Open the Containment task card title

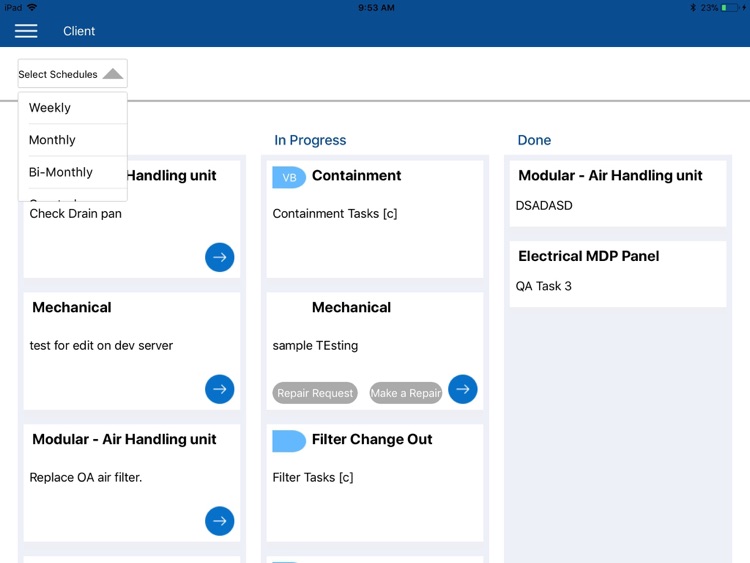click(x=356, y=176)
